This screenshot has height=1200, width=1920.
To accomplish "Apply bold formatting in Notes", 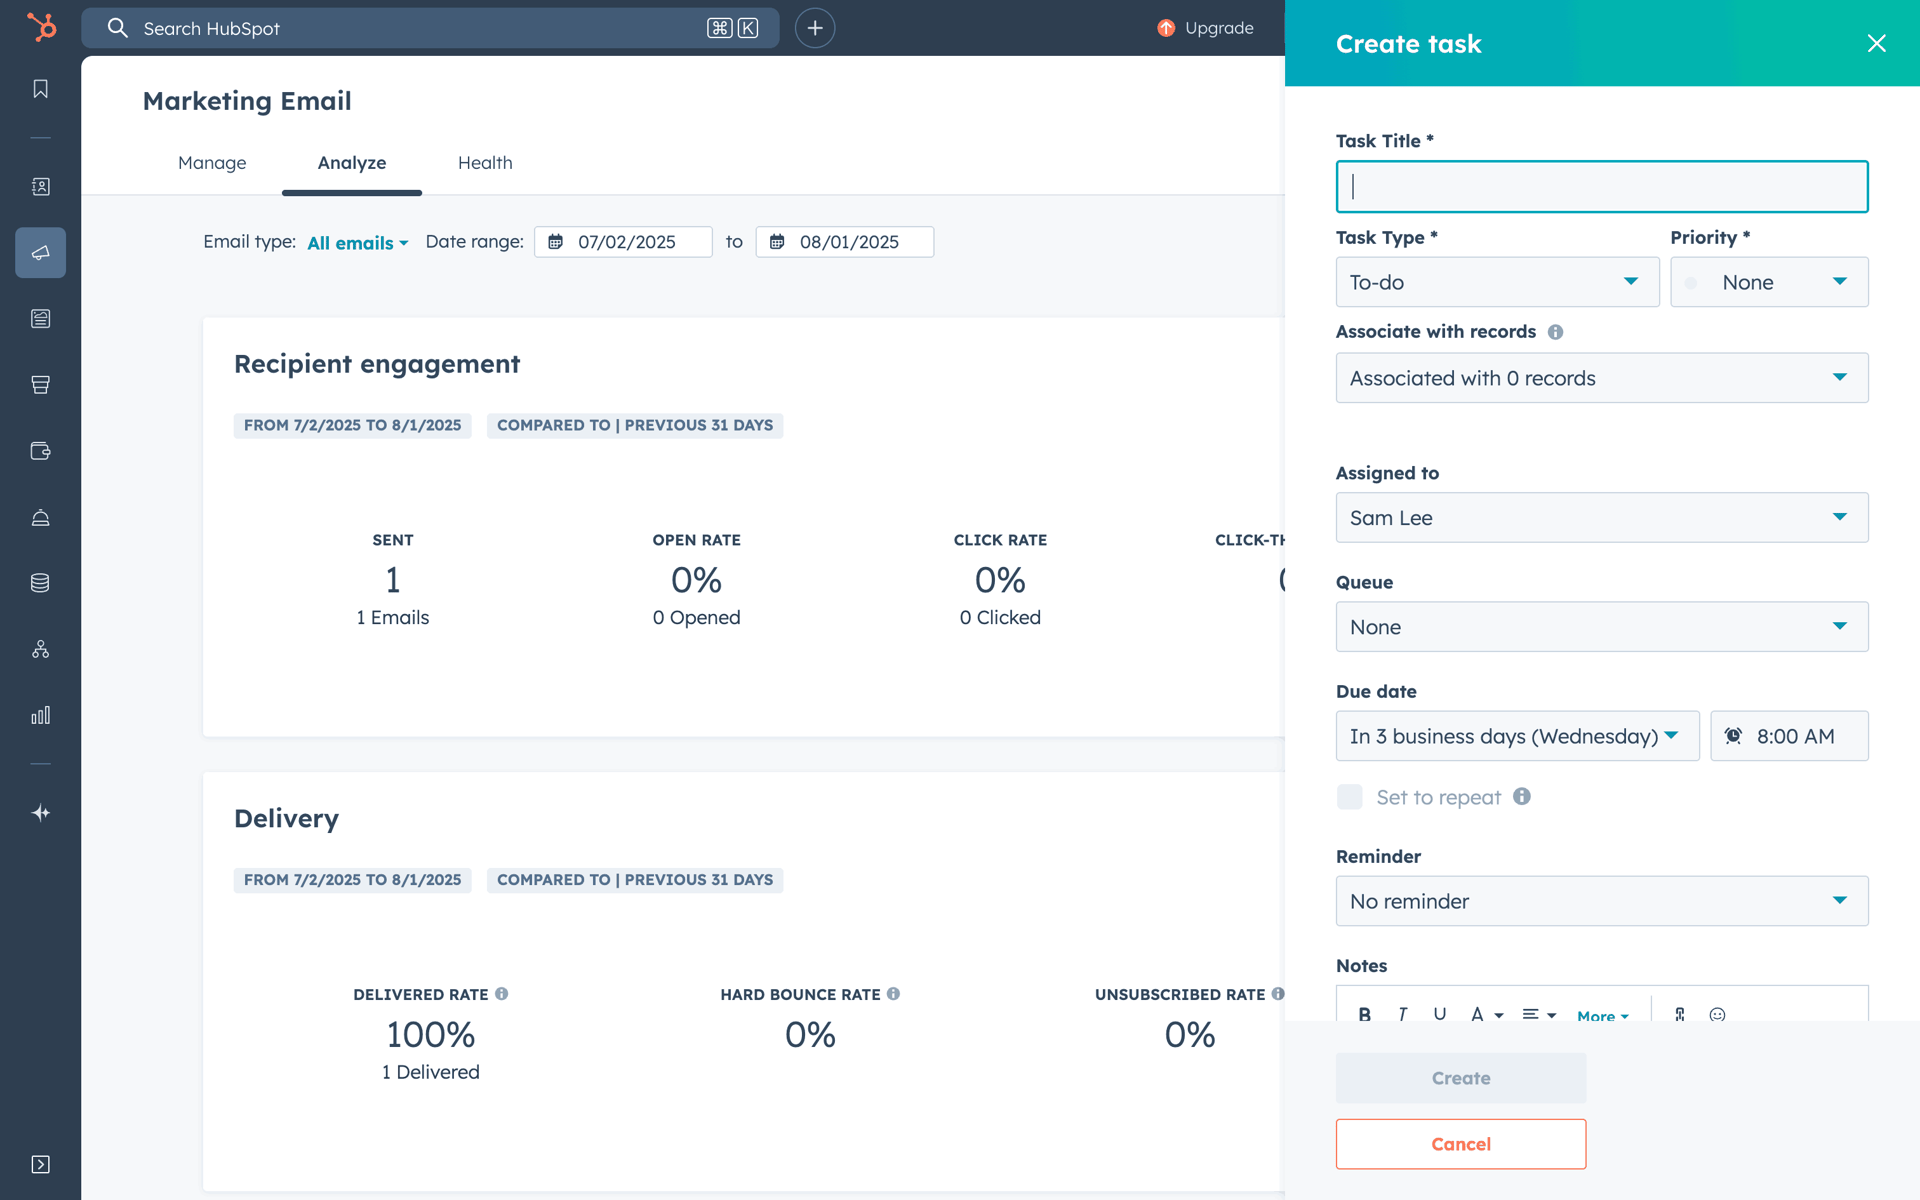I will [x=1365, y=1014].
